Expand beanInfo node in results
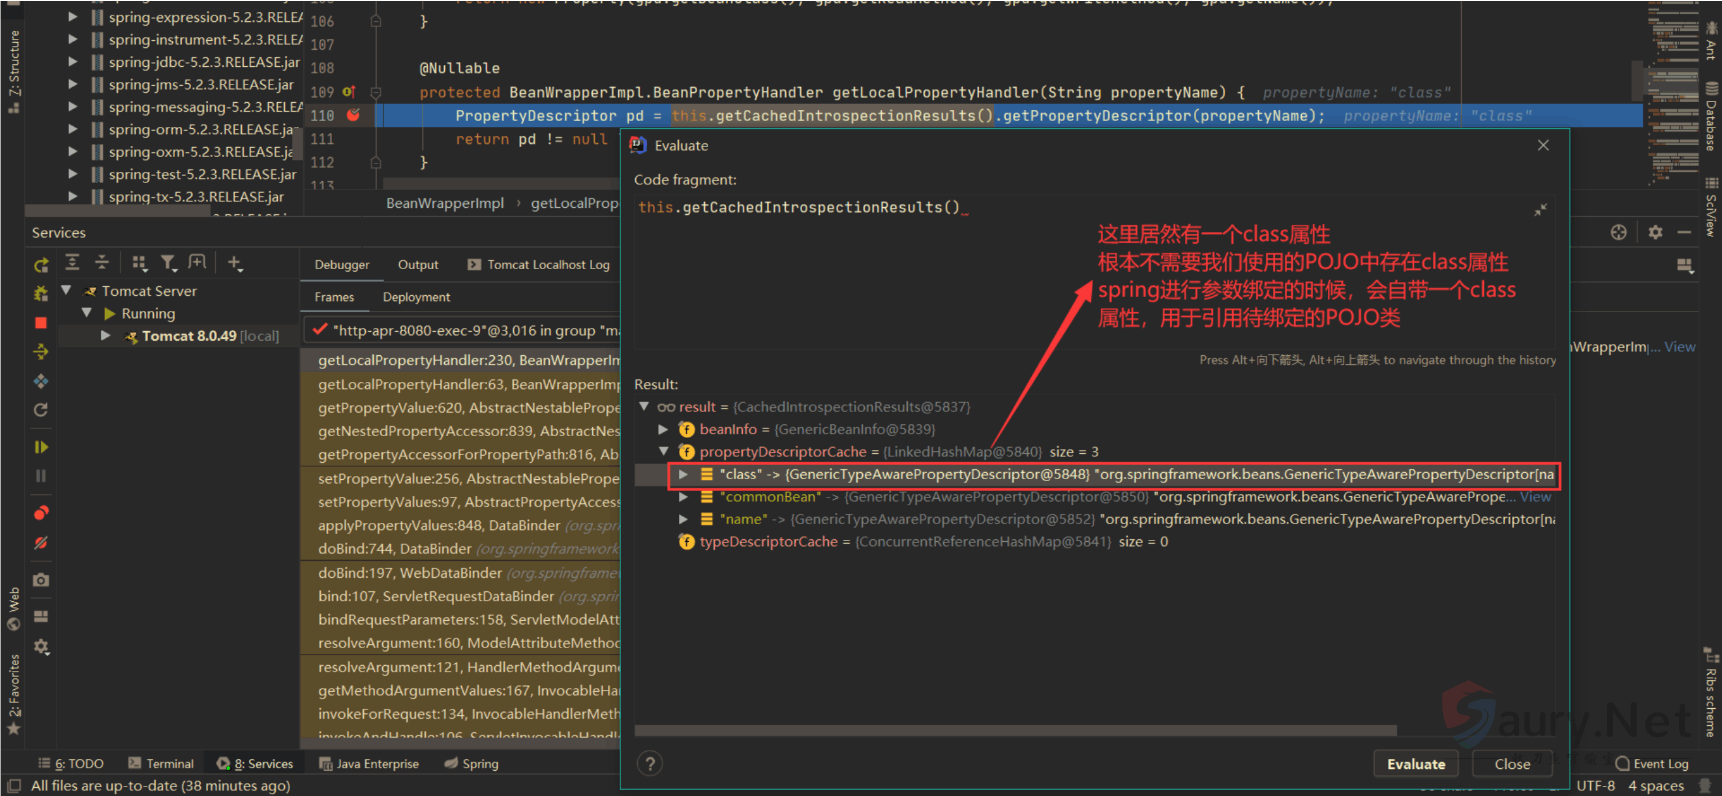Screen dimensions: 1722x796 coord(662,429)
